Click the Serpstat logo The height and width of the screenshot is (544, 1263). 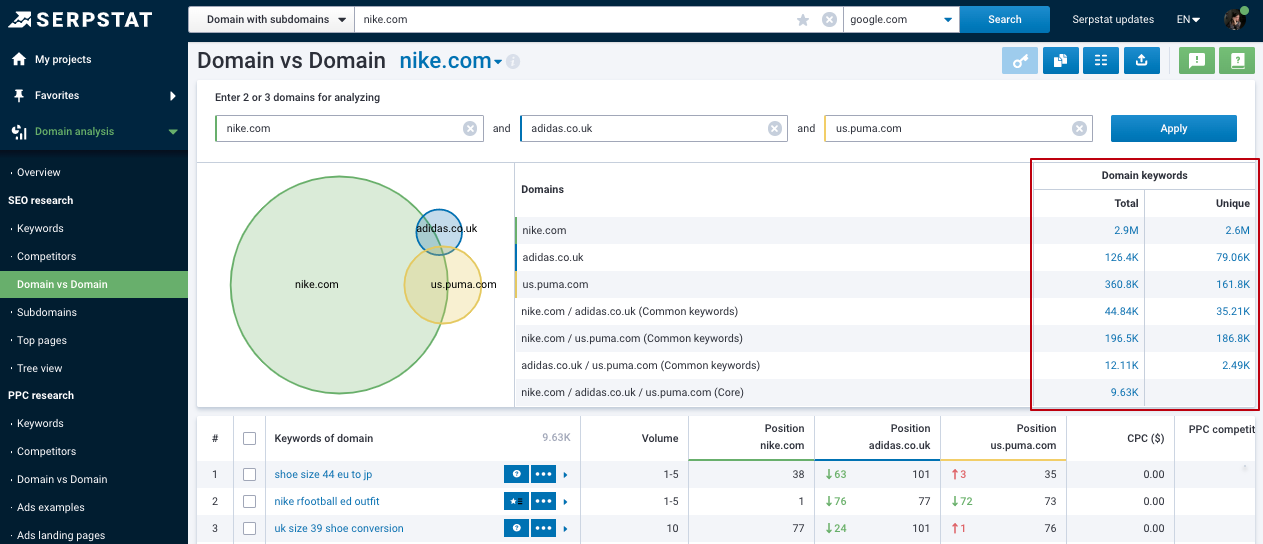coord(82,19)
